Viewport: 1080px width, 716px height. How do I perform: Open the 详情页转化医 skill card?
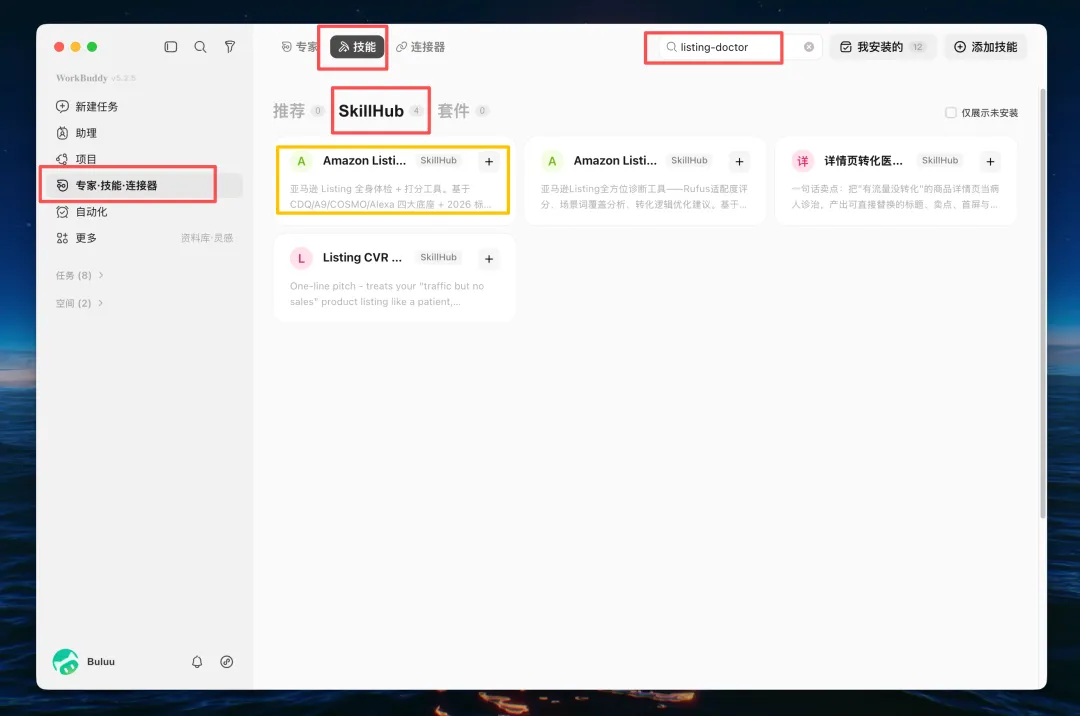(895, 180)
